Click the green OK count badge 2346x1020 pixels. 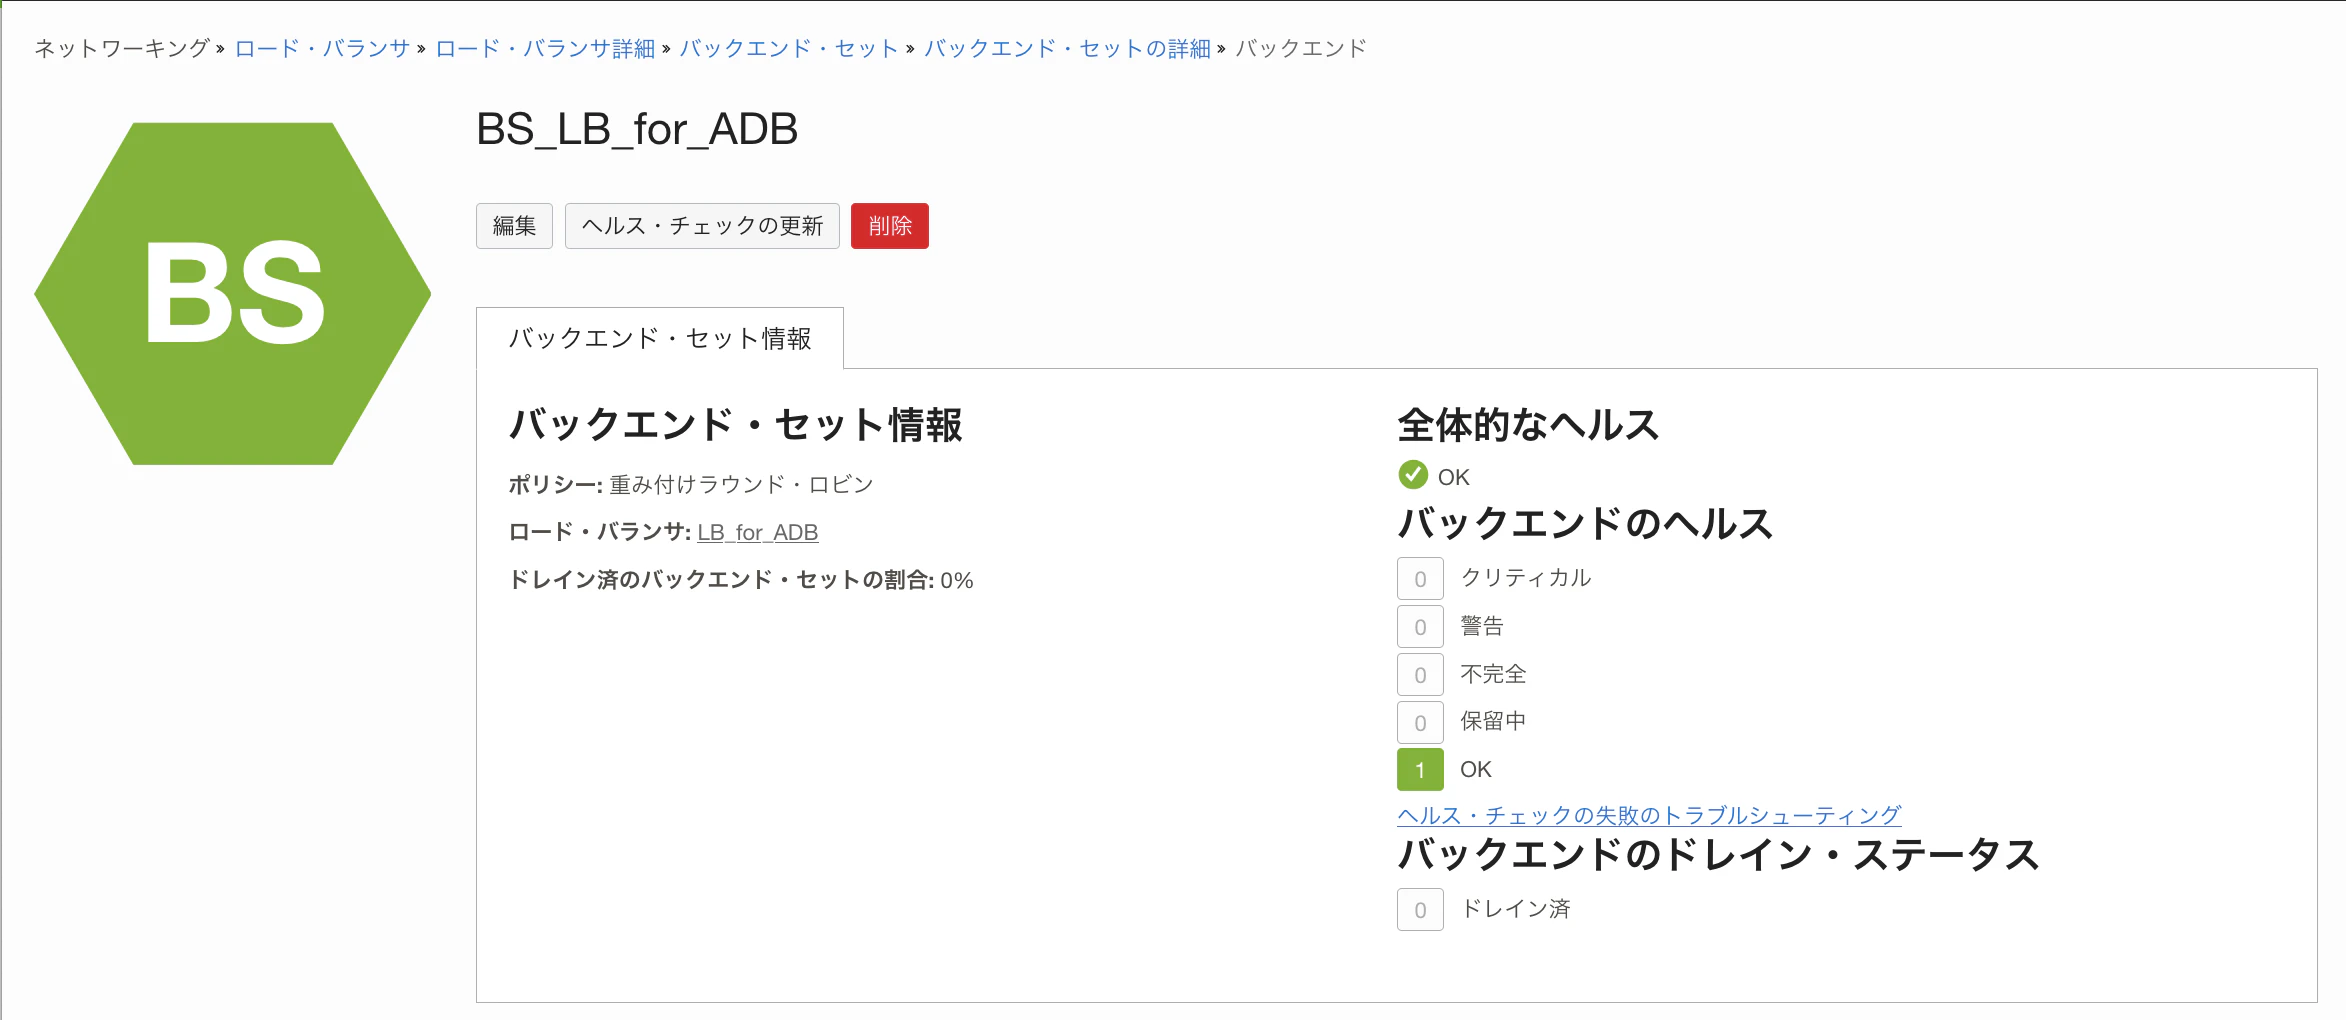point(1420,770)
